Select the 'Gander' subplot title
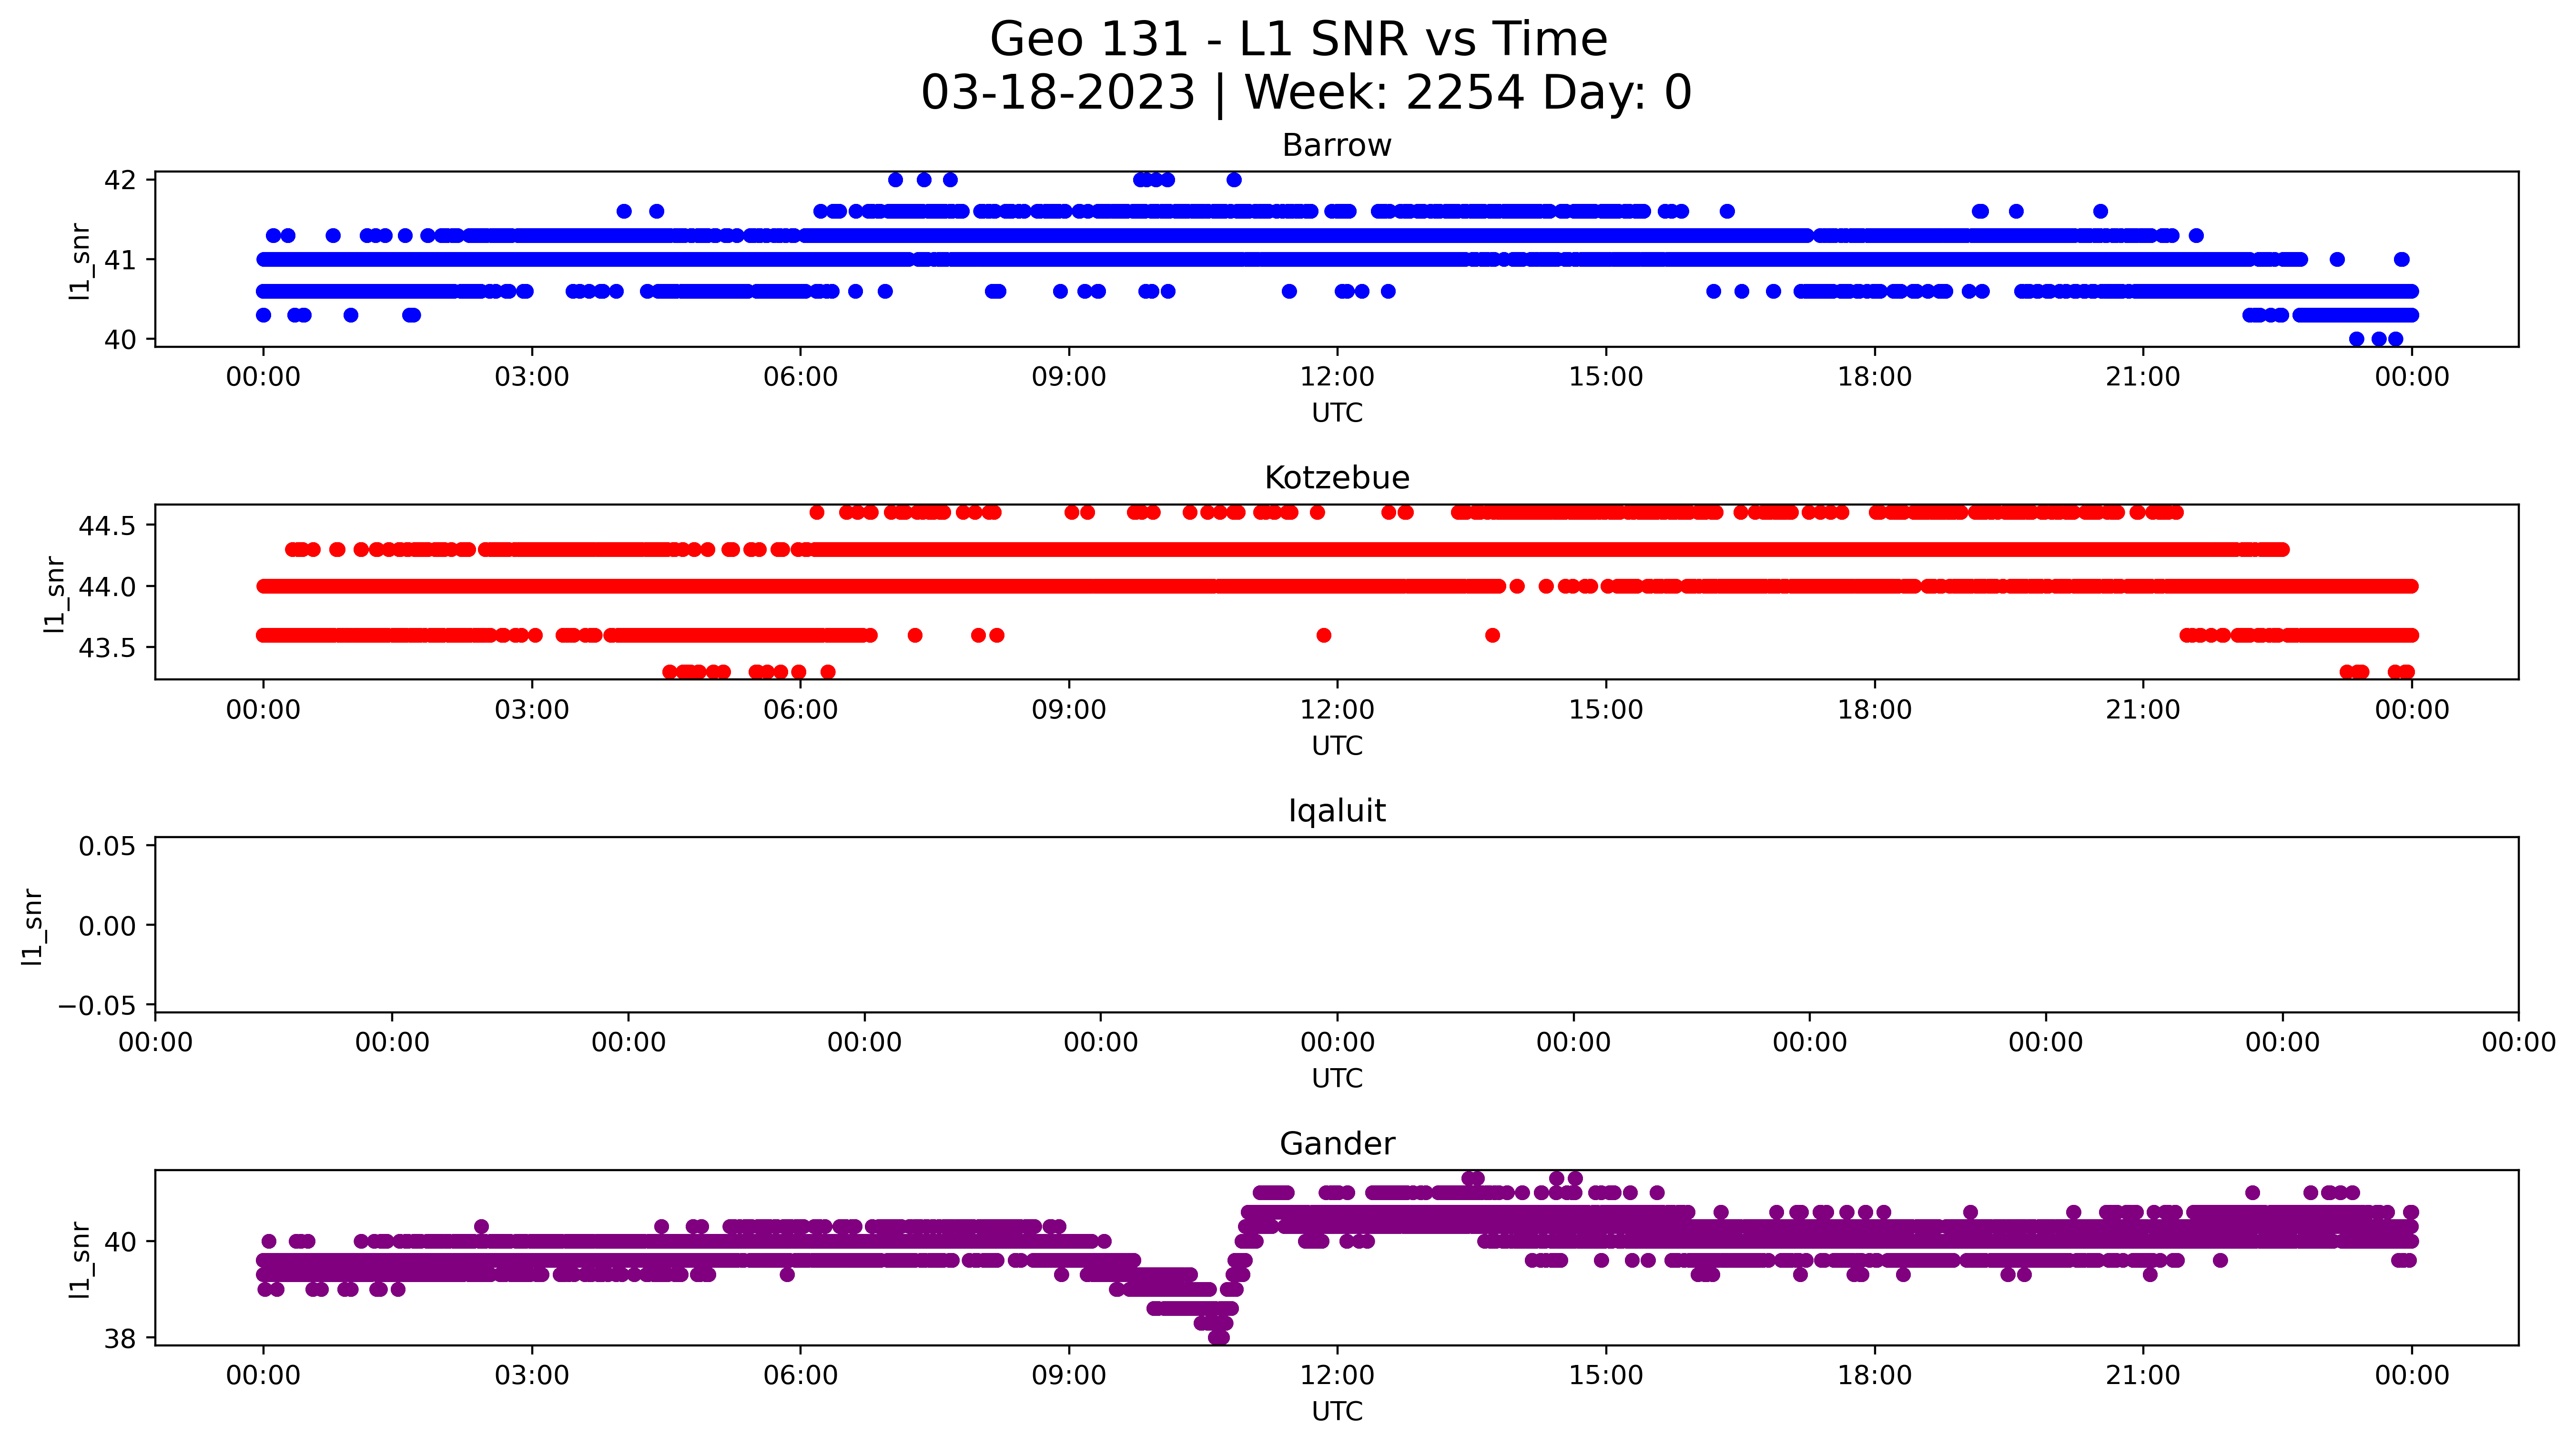The image size is (2576, 1445). click(x=1337, y=1144)
